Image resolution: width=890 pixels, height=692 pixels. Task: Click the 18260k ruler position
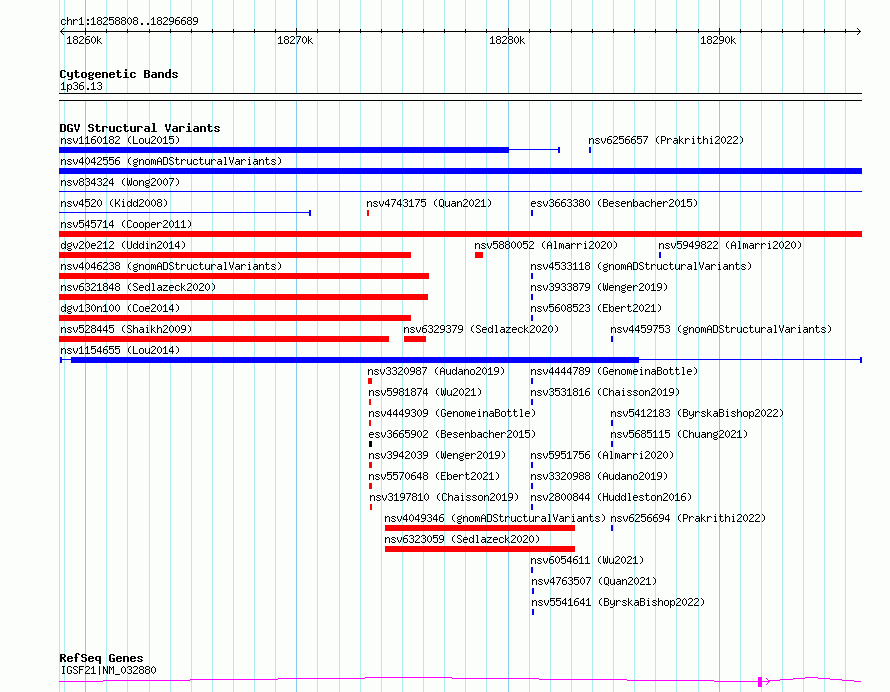tap(84, 40)
